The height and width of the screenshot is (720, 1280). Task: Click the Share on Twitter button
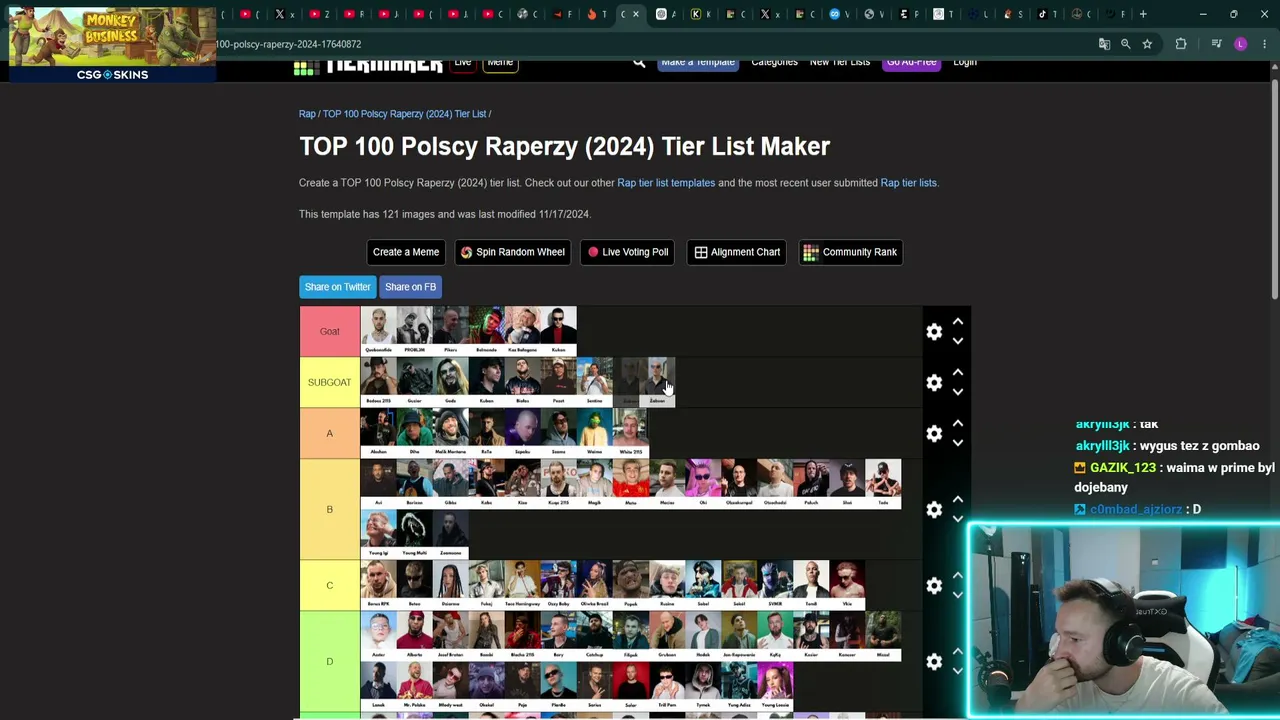click(338, 287)
